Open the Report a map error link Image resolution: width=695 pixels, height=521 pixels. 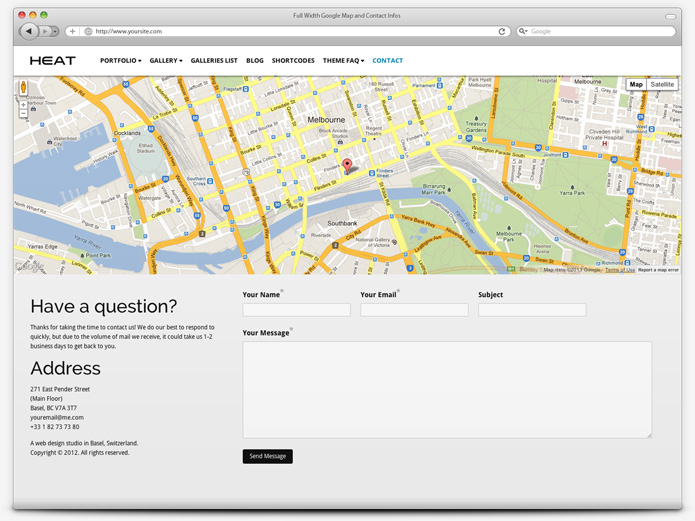659,270
